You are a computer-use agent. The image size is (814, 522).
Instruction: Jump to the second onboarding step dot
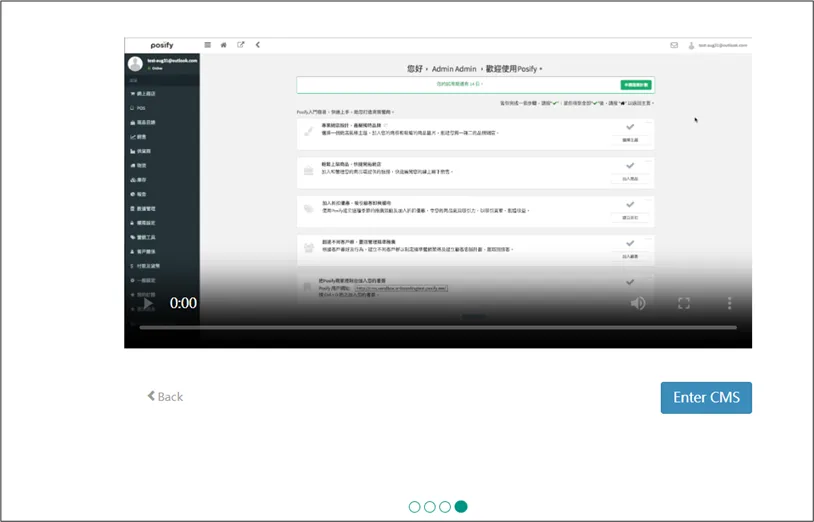point(430,506)
